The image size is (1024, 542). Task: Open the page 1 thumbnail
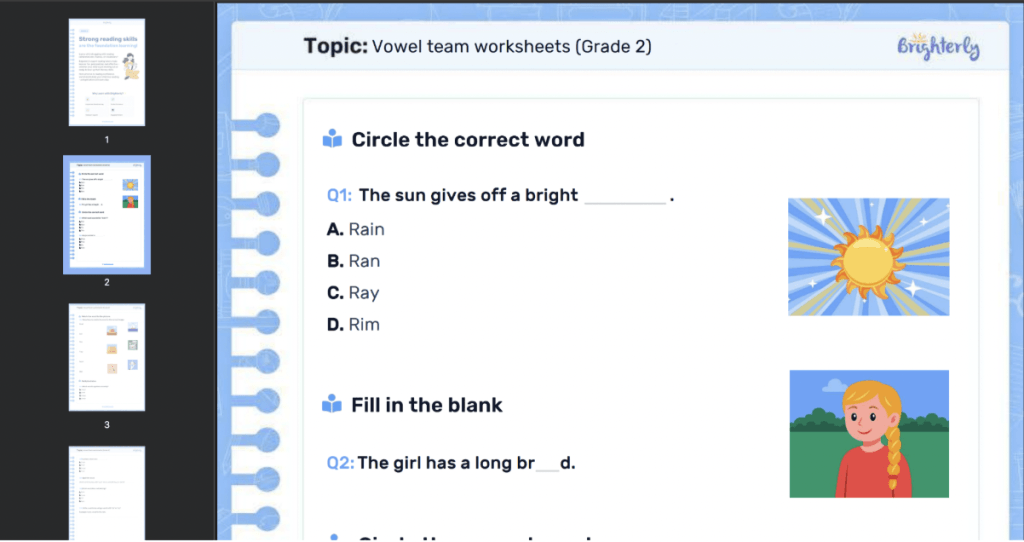pyautogui.click(x=107, y=72)
